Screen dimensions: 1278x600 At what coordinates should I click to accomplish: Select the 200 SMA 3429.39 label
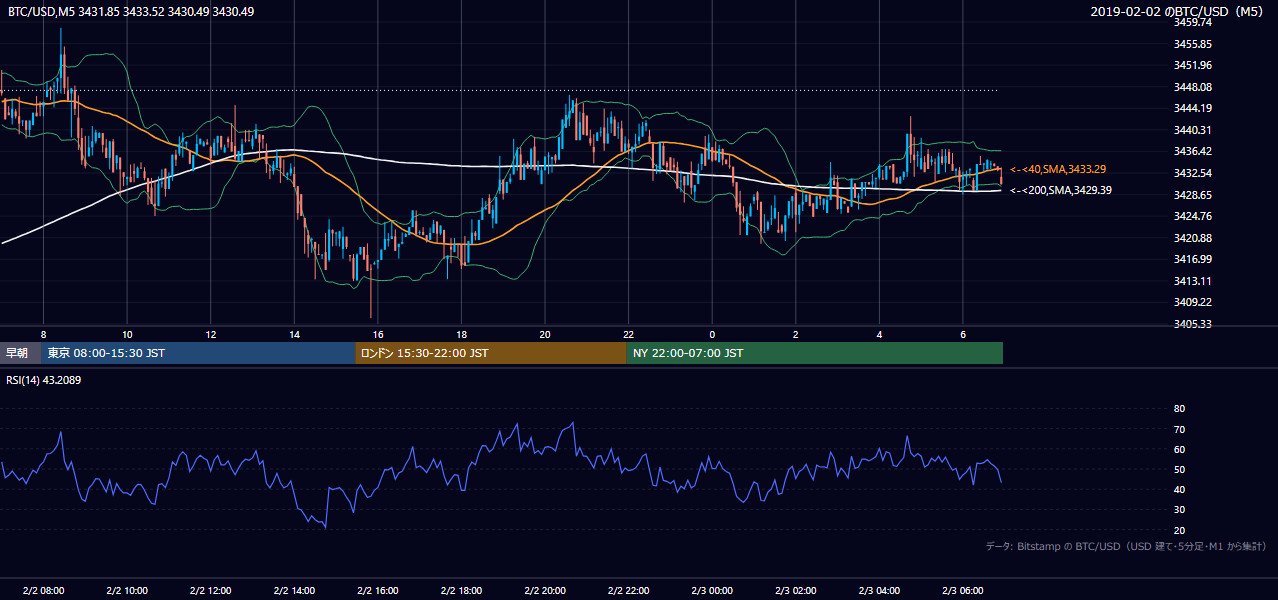[1061, 189]
